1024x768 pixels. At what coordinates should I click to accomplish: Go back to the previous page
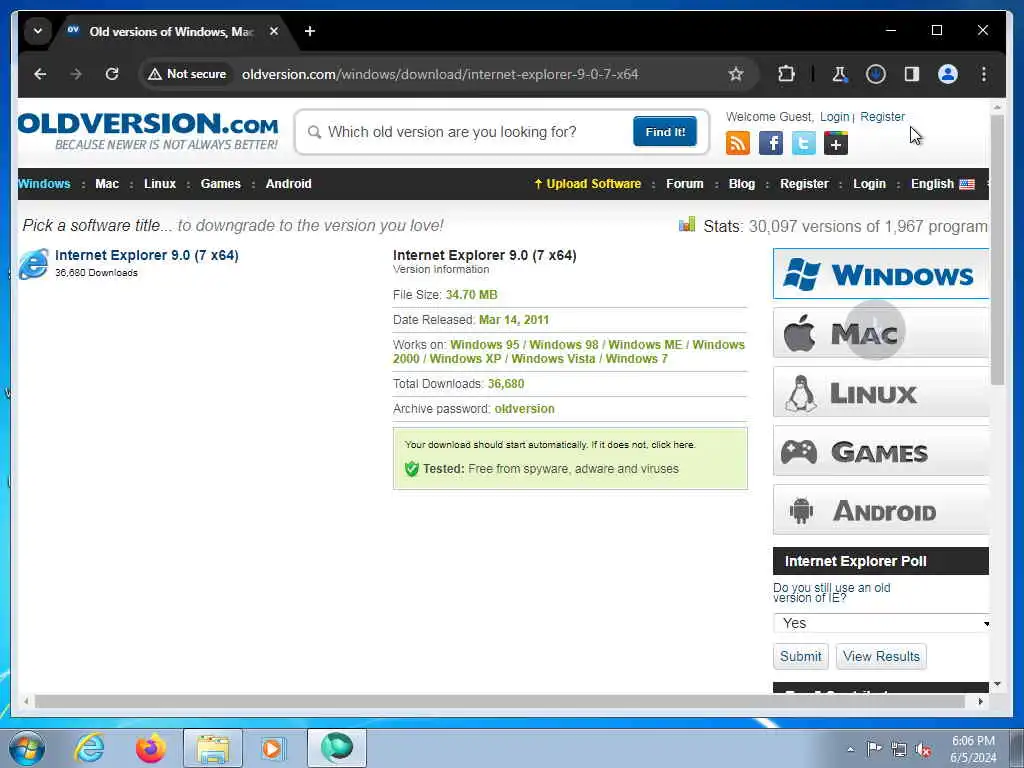click(x=40, y=74)
